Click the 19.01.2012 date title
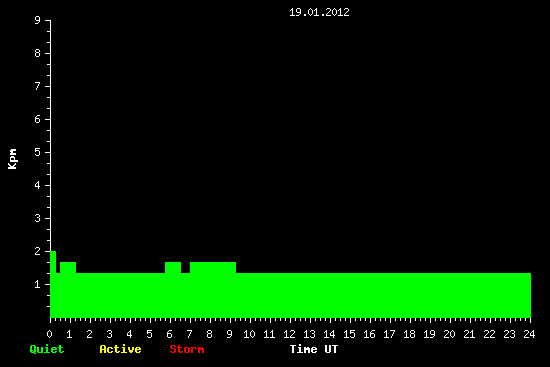 click(x=319, y=12)
